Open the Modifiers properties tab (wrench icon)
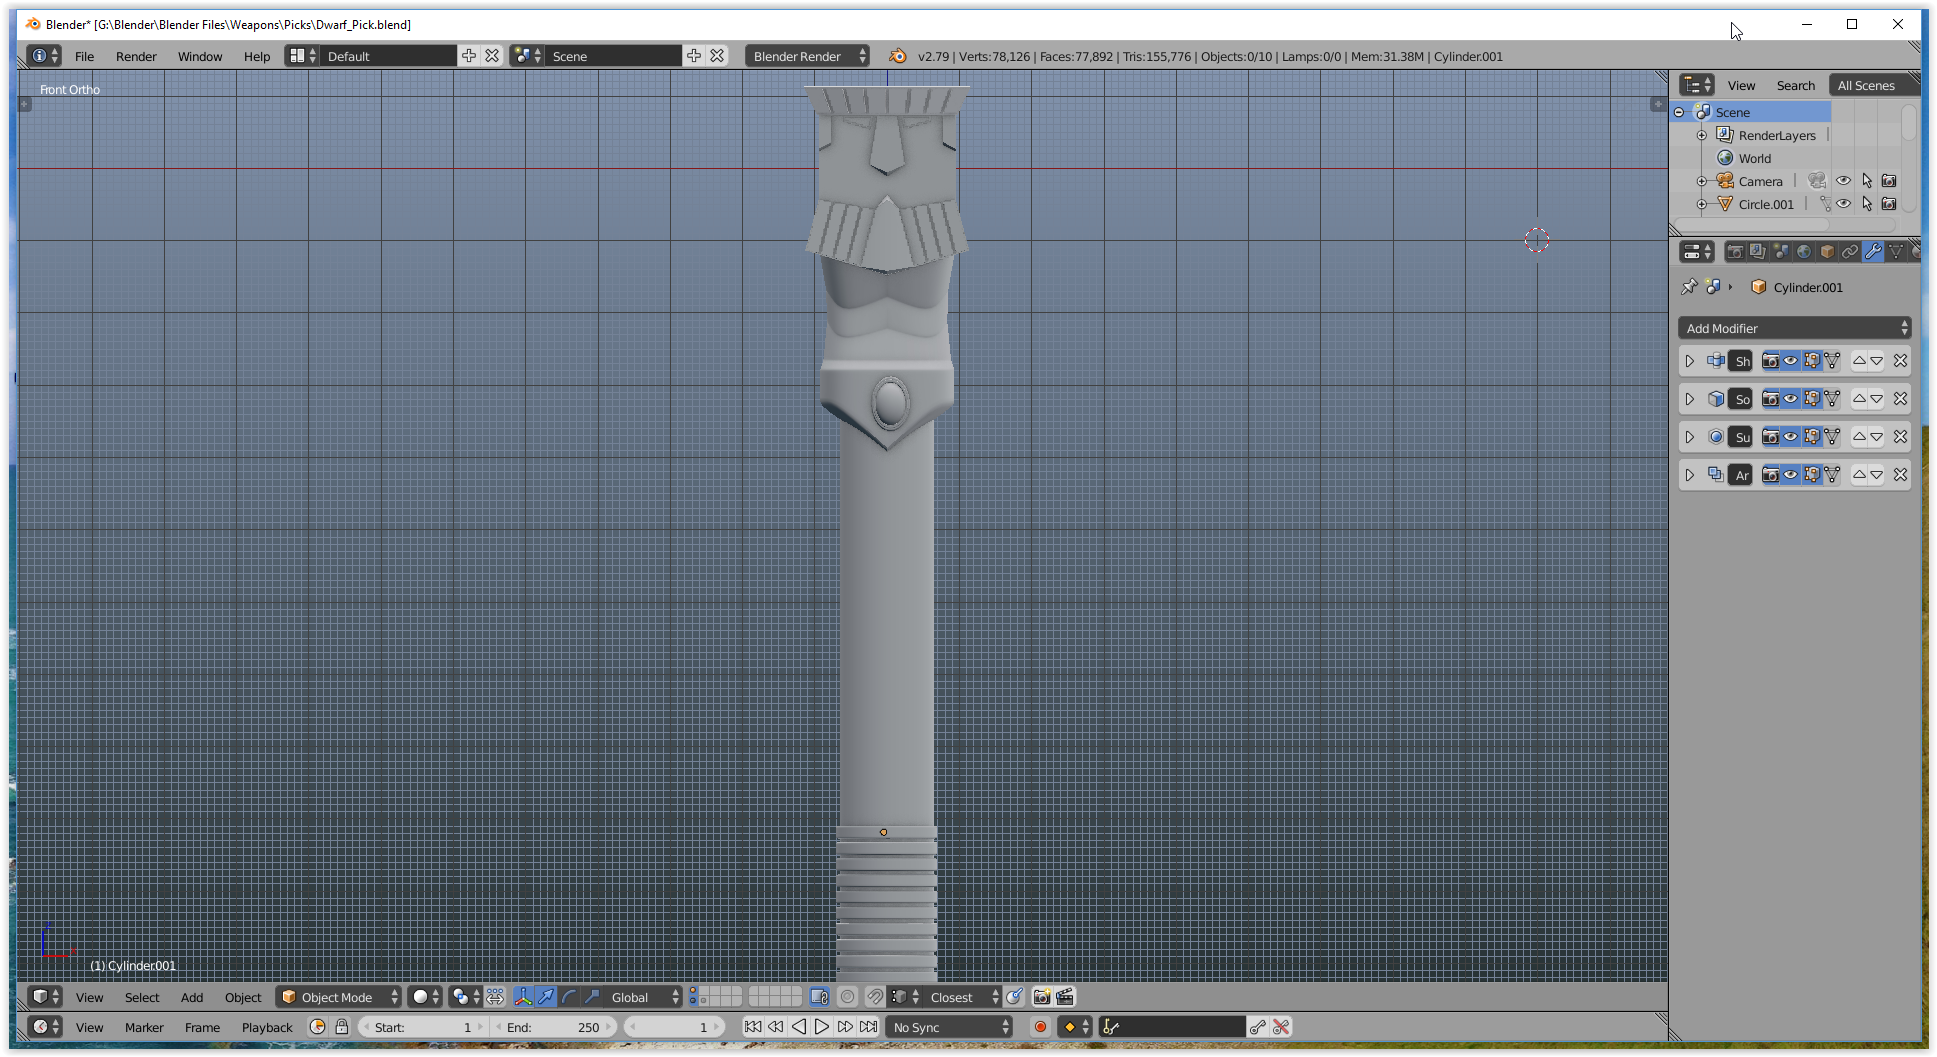The height and width of the screenshot is (1057, 1937). 1873,252
